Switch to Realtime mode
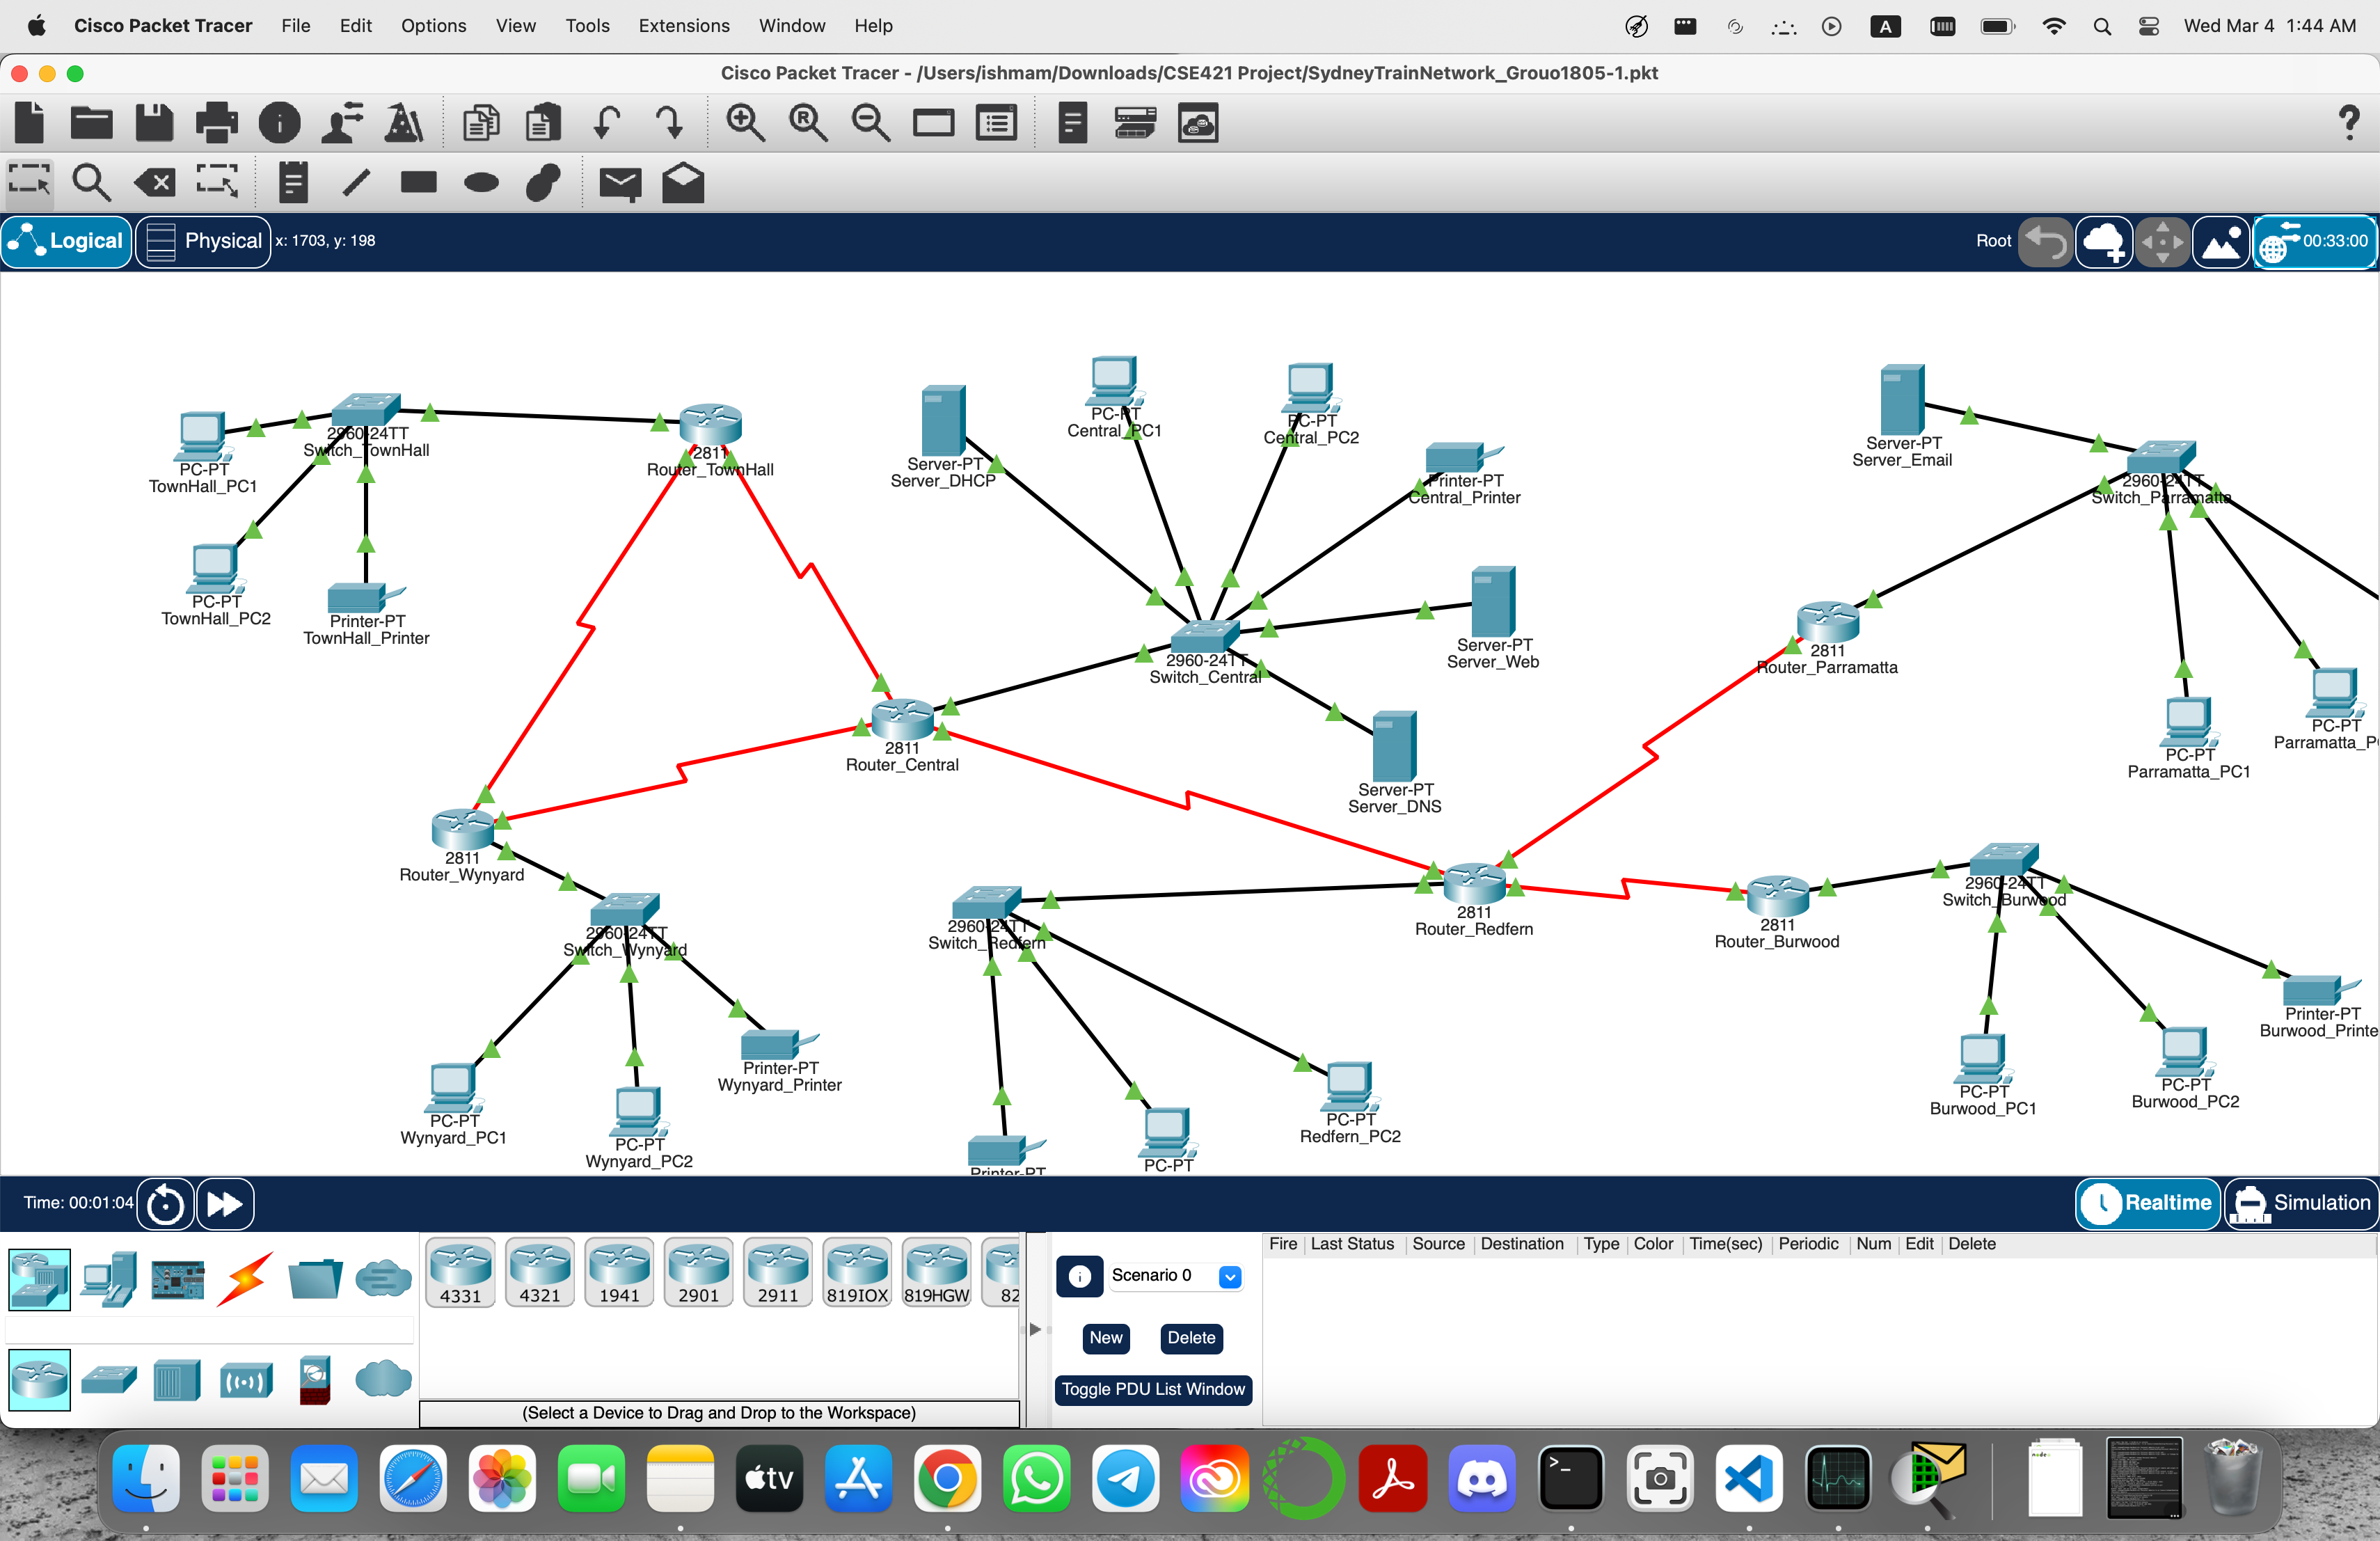 point(2148,1203)
